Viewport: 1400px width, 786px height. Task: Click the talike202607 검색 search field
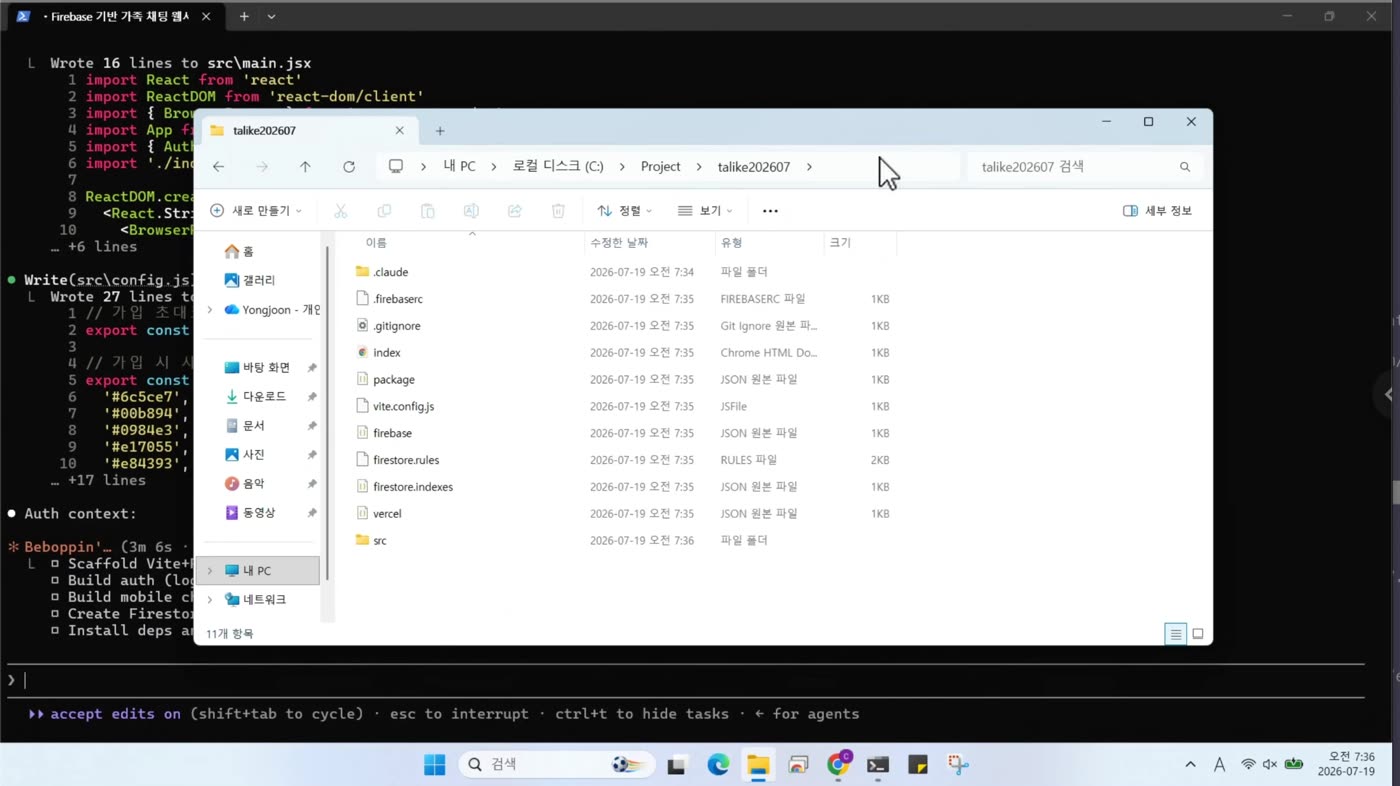[x=1084, y=167]
